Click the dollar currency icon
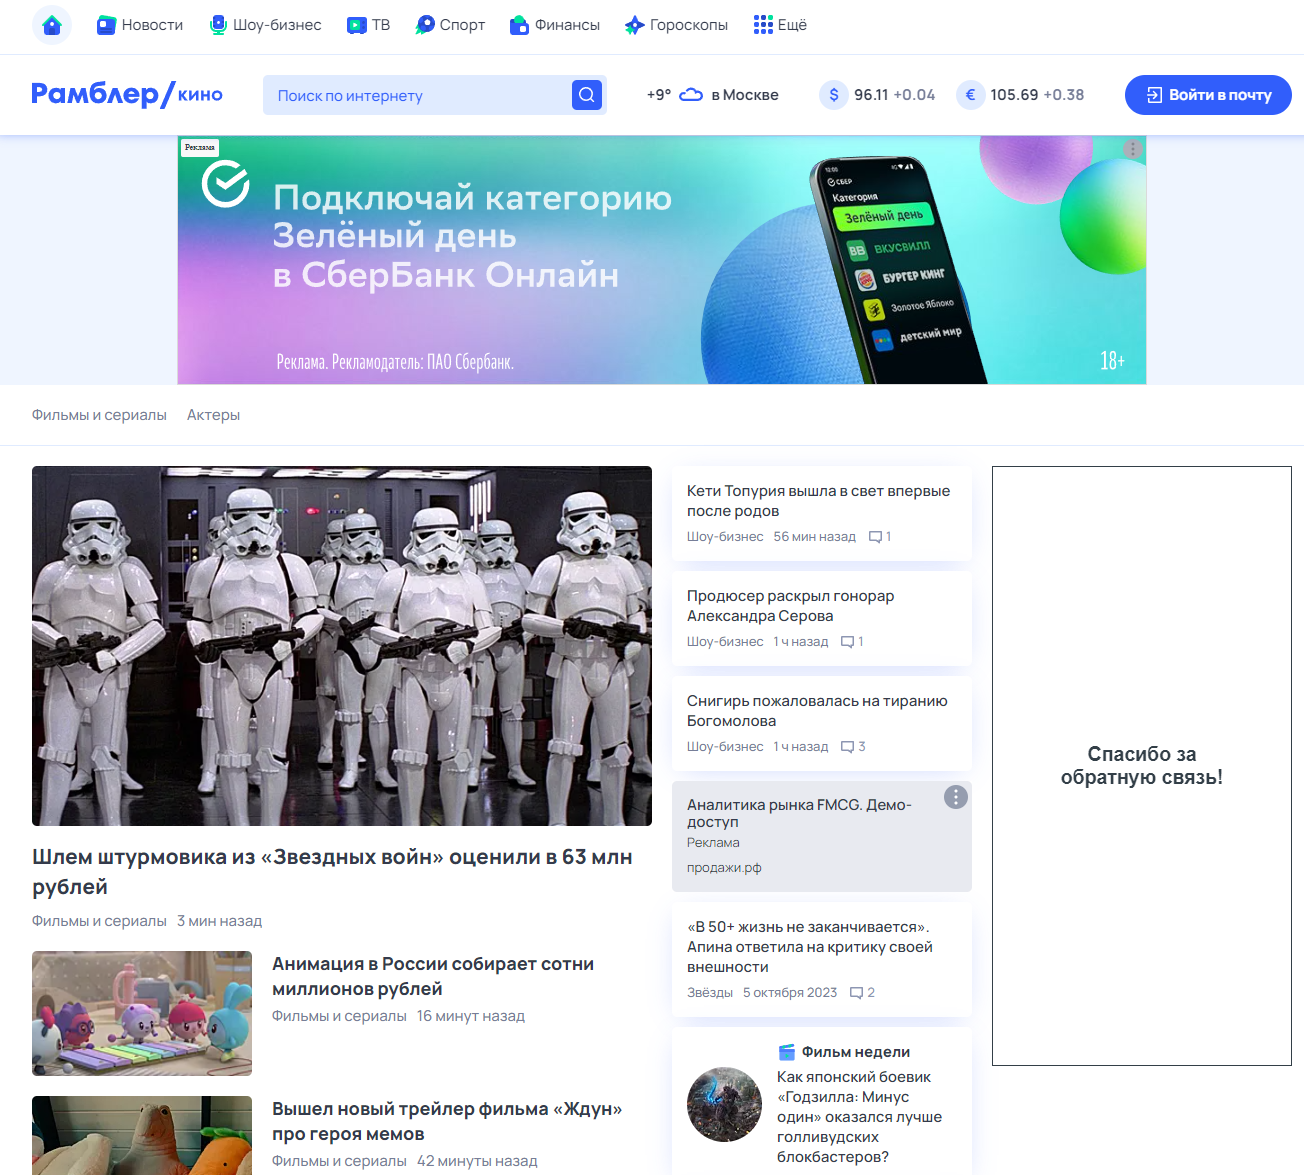Image resolution: width=1304 pixels, height=1175 pixels. (833, 95)
